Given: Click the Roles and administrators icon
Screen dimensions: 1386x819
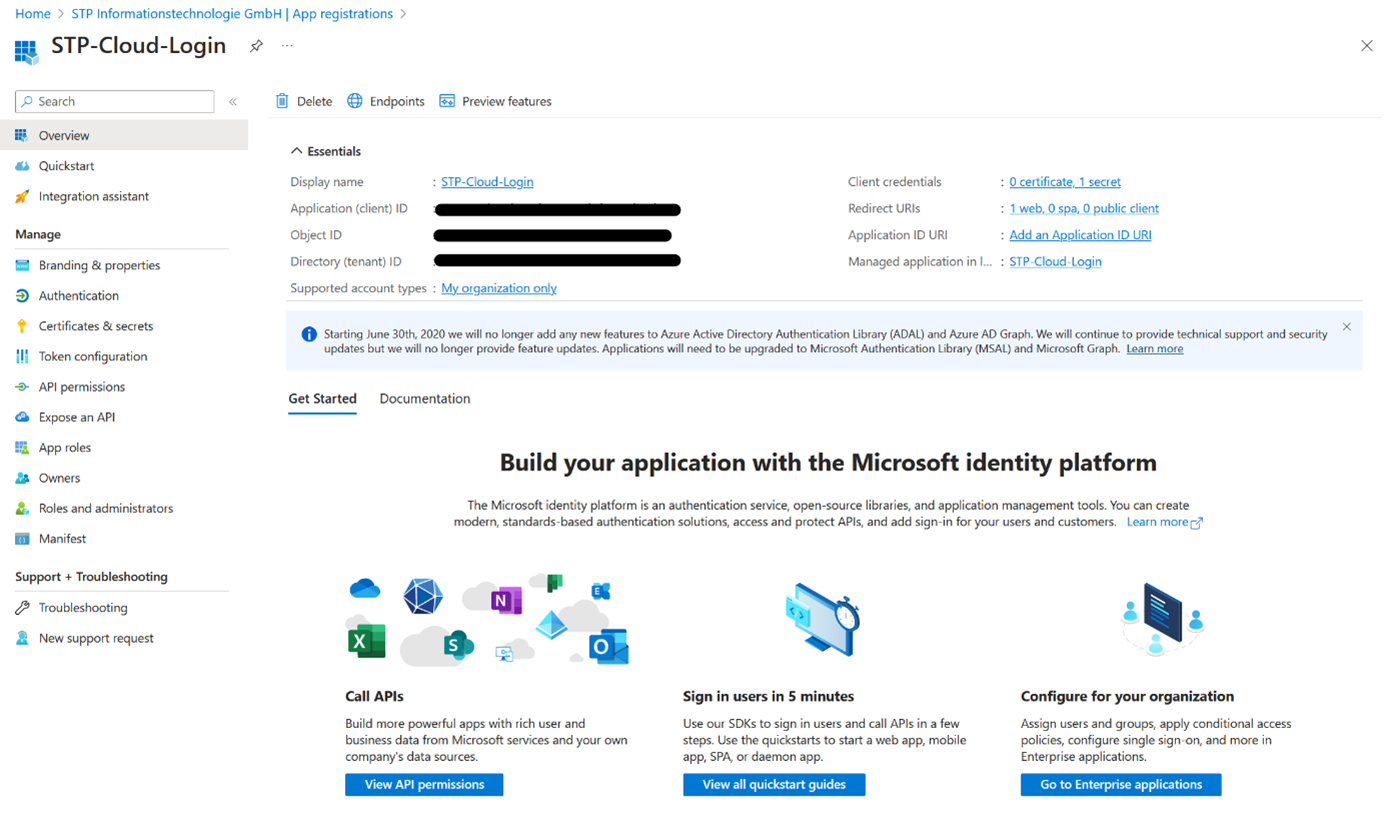Looking at the screenshot, I should click(22, 508).
